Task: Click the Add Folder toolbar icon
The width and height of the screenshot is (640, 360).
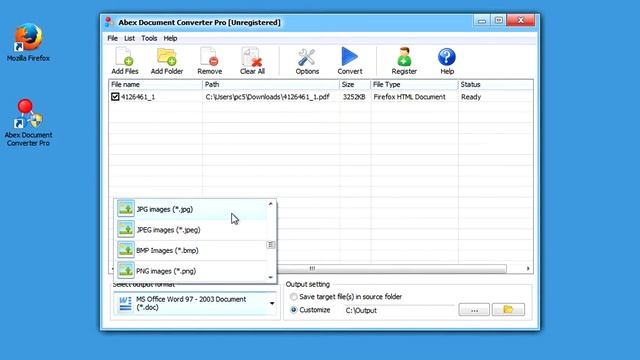Action: pyautogui.click(x=167, y=57)
